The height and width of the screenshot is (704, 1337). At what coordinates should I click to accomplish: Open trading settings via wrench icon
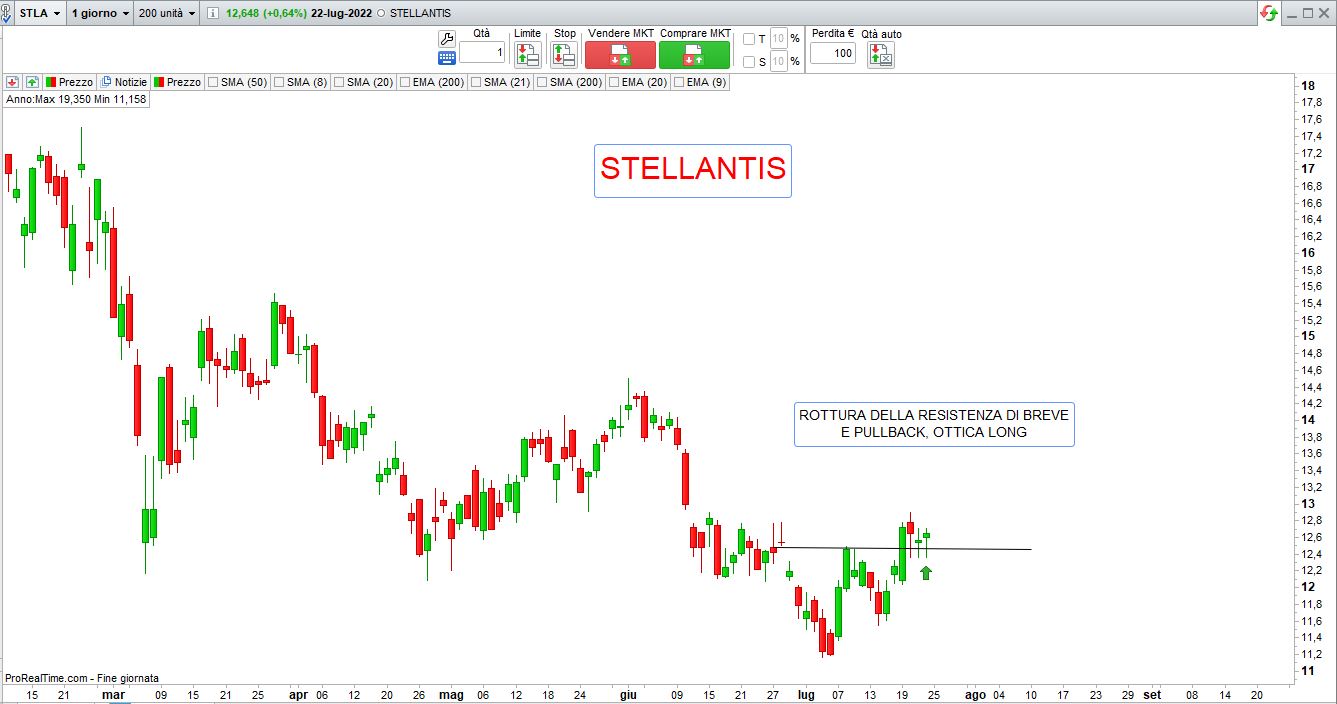coord(446,37)
